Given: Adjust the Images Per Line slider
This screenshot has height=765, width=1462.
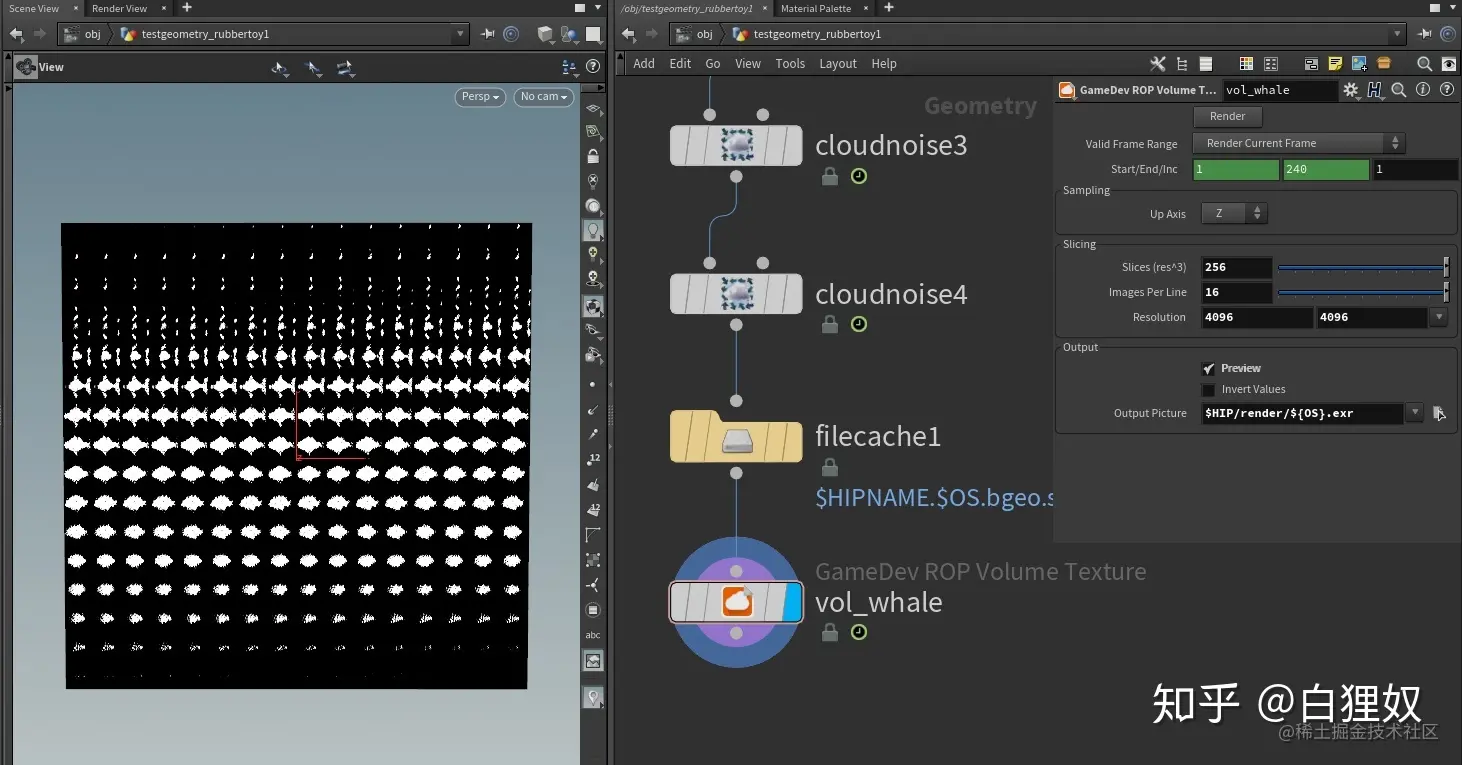Looking at the screenshot, I should 1363,293.
